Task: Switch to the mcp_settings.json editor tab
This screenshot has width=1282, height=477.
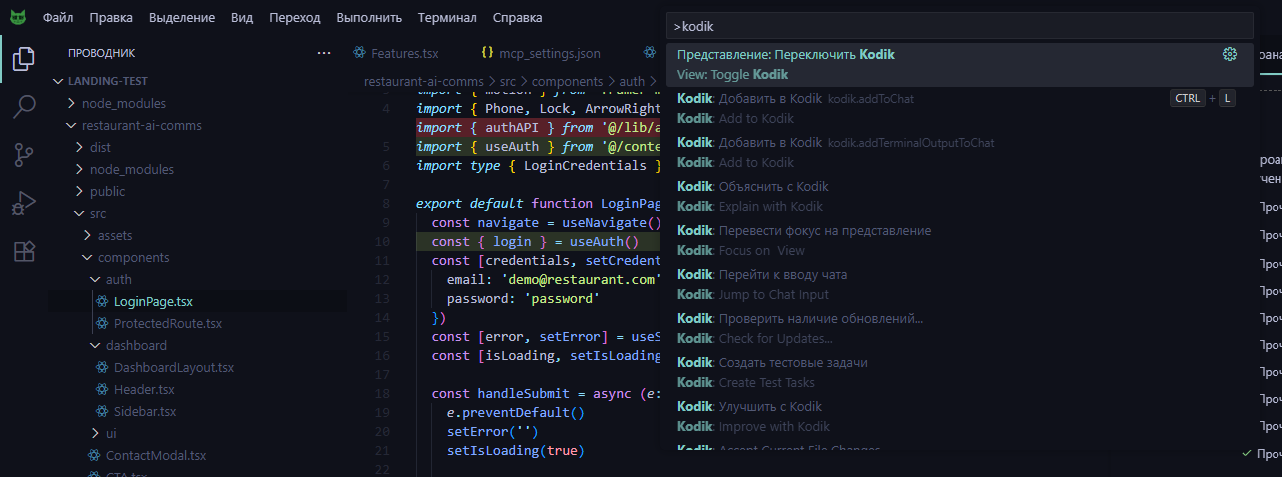Action: click(x=548, y=53)
